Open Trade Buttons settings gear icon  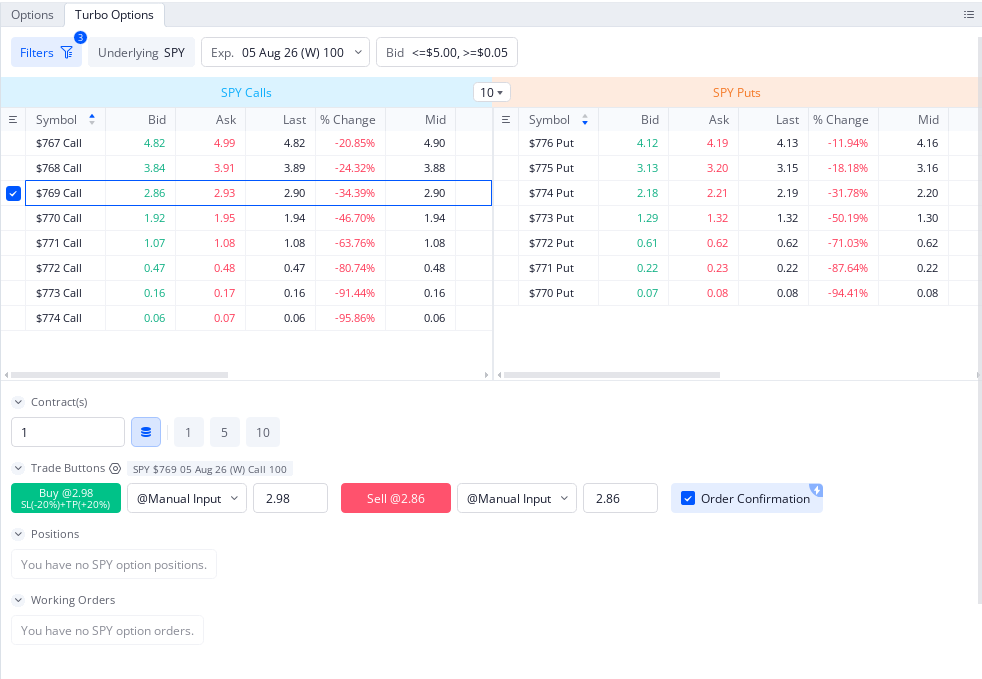pyautogui.click(x=115, y=469)
